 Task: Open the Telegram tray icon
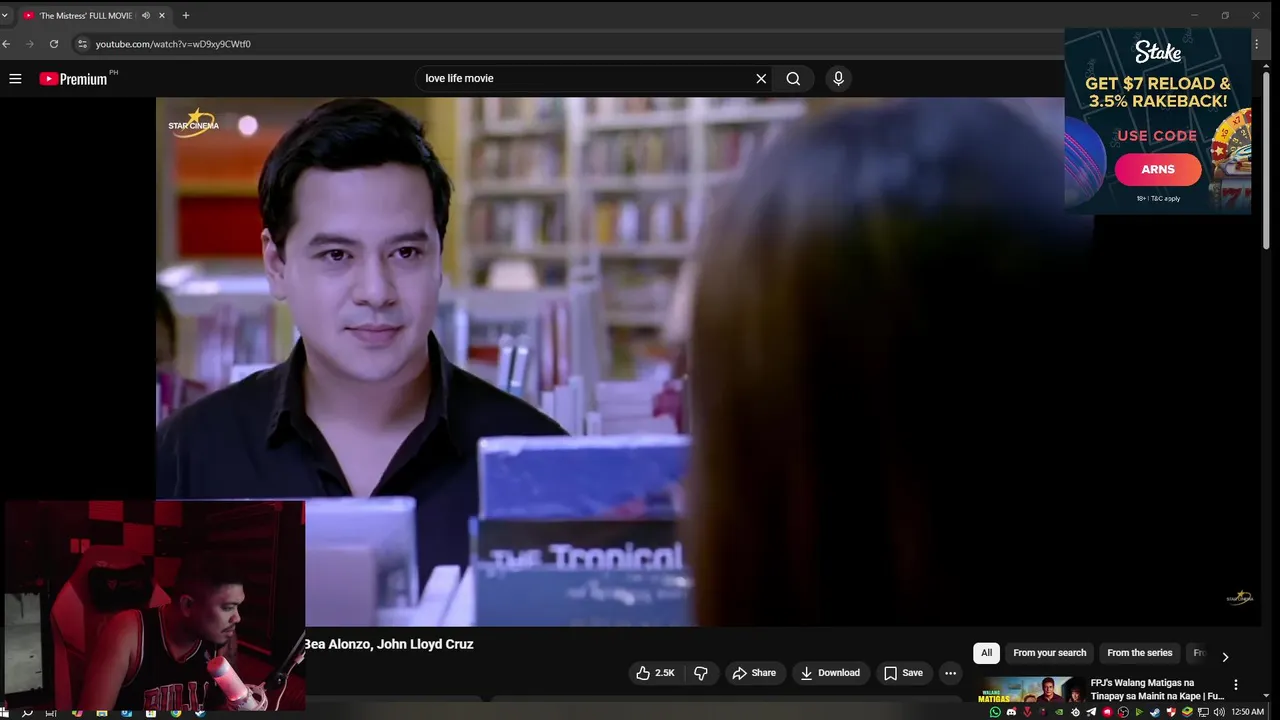tap(1091, 712)
